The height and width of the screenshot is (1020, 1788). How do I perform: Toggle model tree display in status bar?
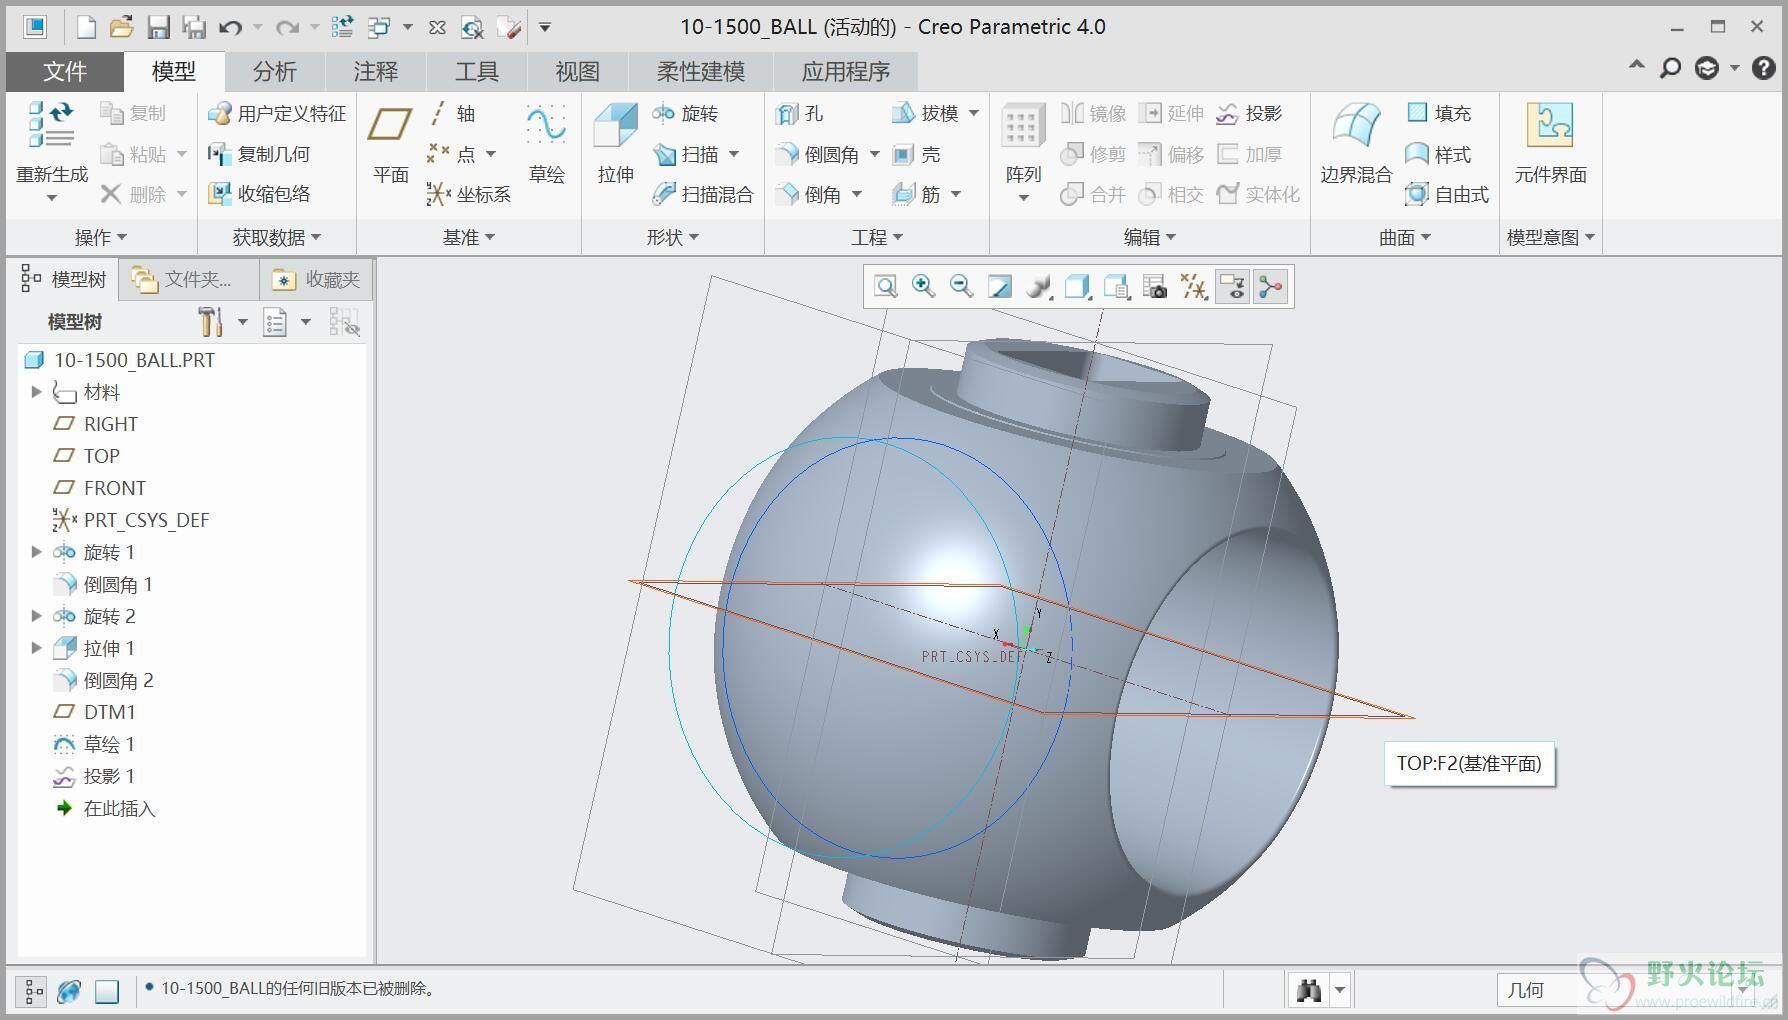(31, 990)
